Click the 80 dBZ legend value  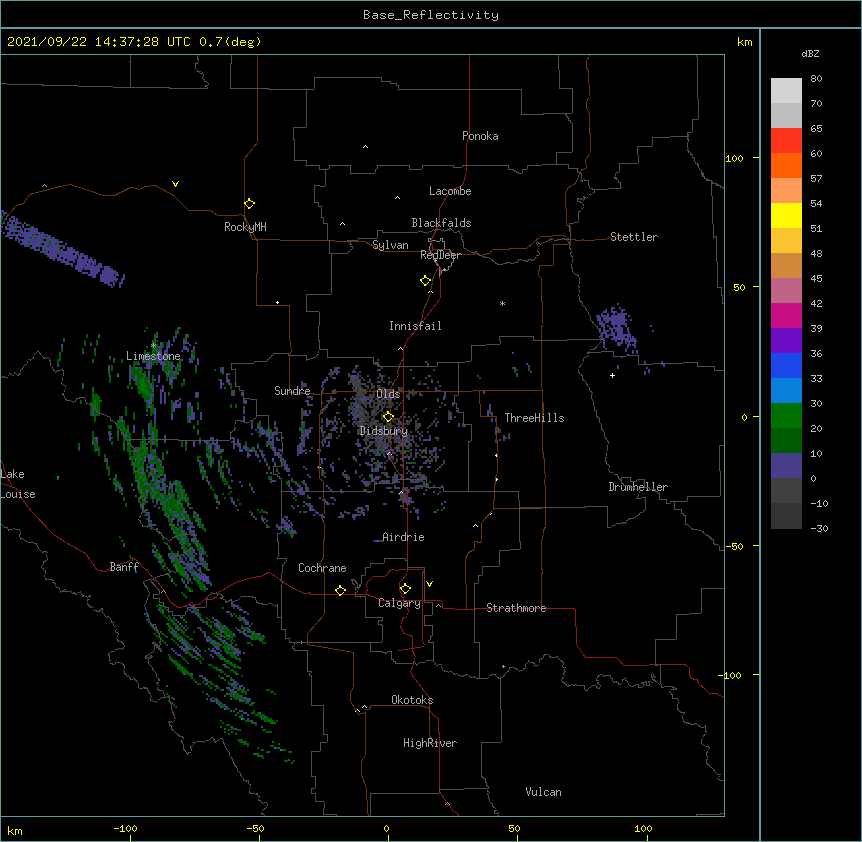pos(816,79)
